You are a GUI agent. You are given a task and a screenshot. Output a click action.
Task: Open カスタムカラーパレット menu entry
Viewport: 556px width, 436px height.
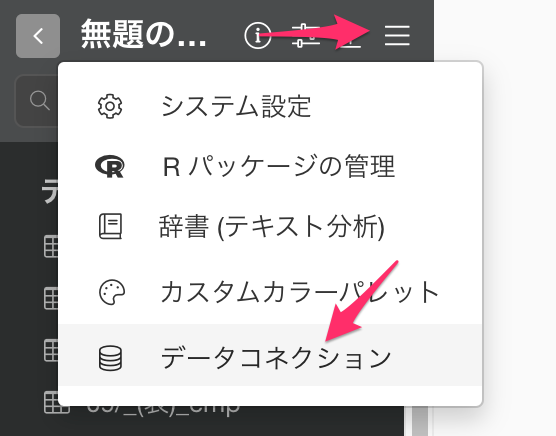click(270, 292)
